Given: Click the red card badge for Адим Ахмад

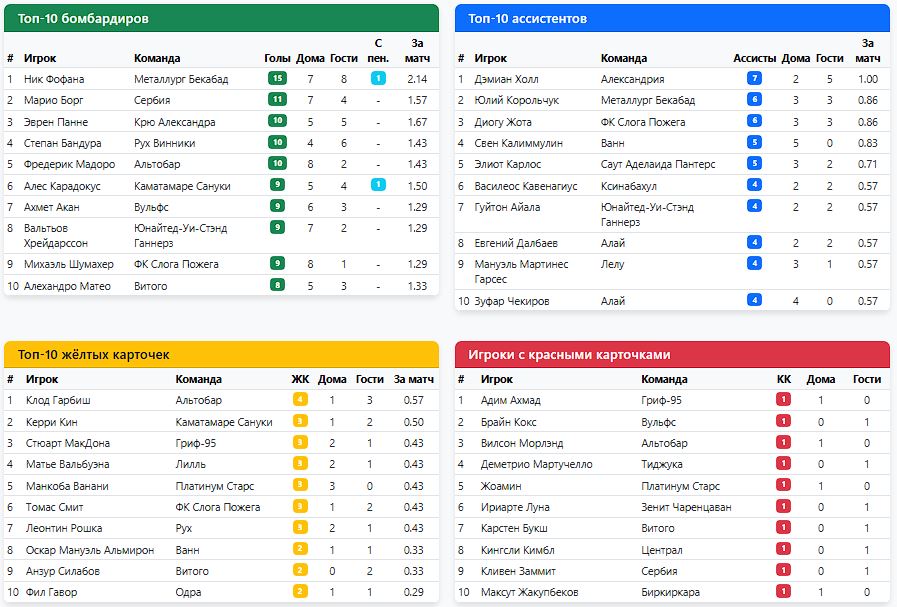Looking at the screenshot, I should [783, 400].
